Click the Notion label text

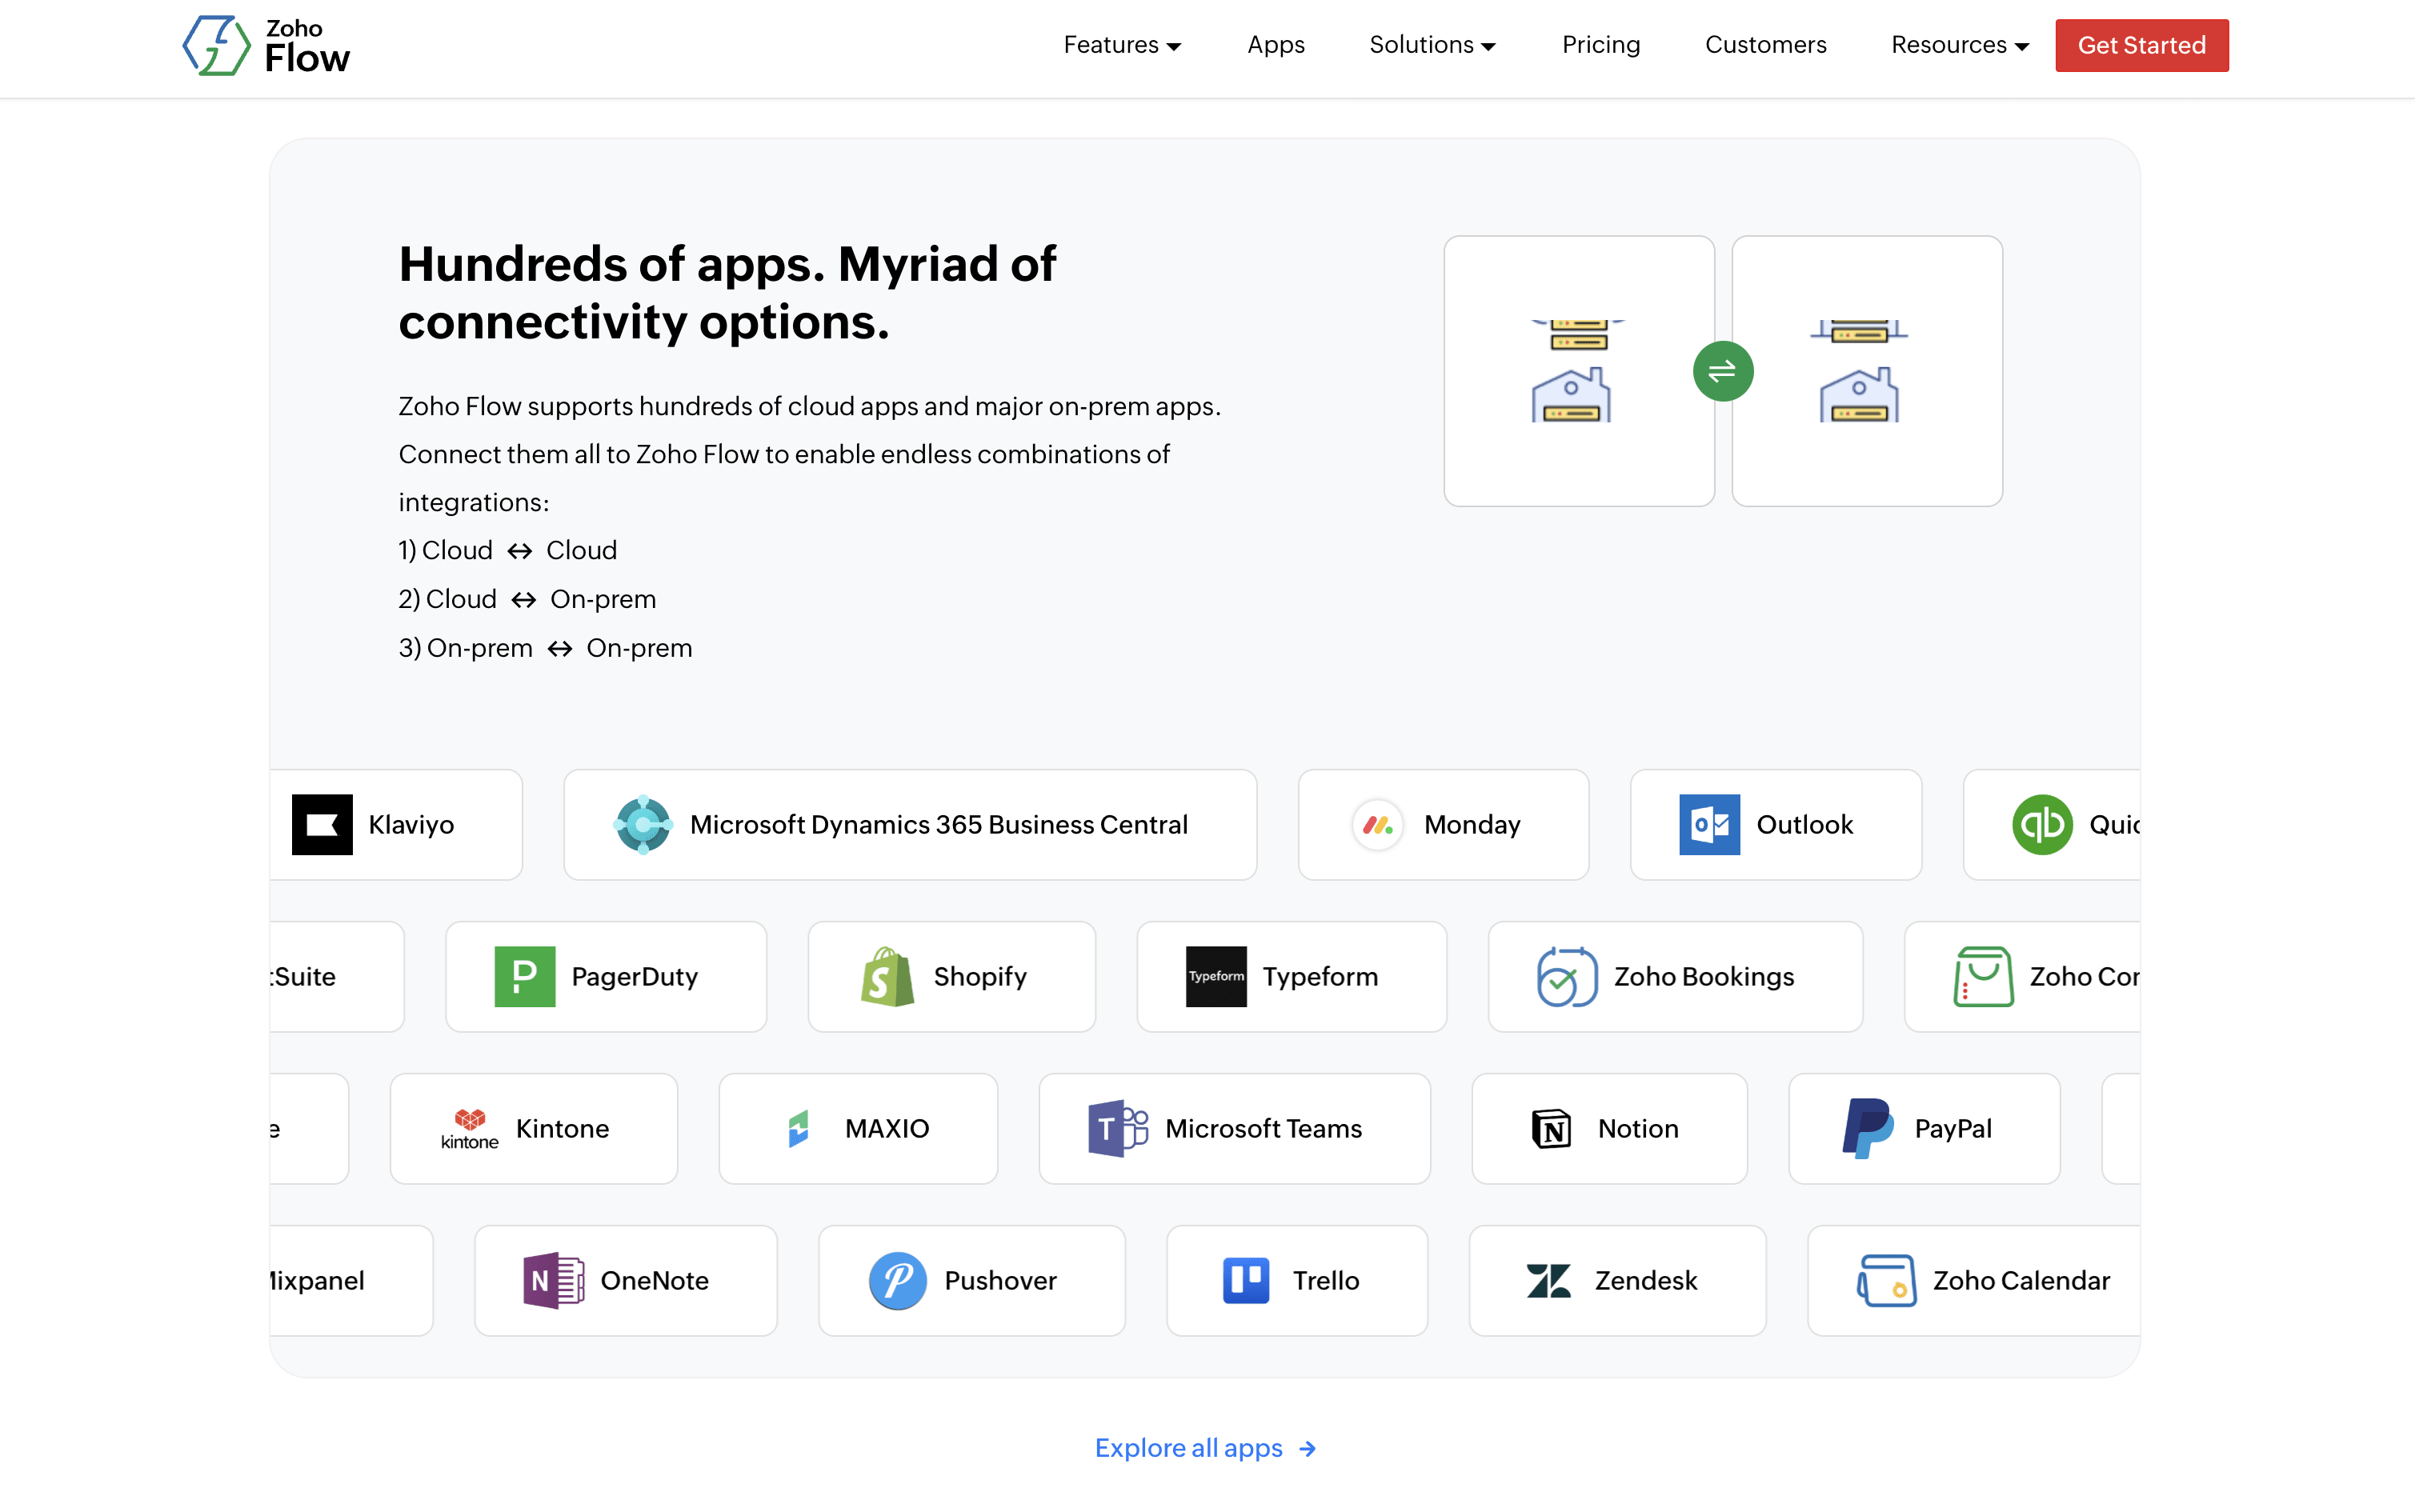1638,1128
